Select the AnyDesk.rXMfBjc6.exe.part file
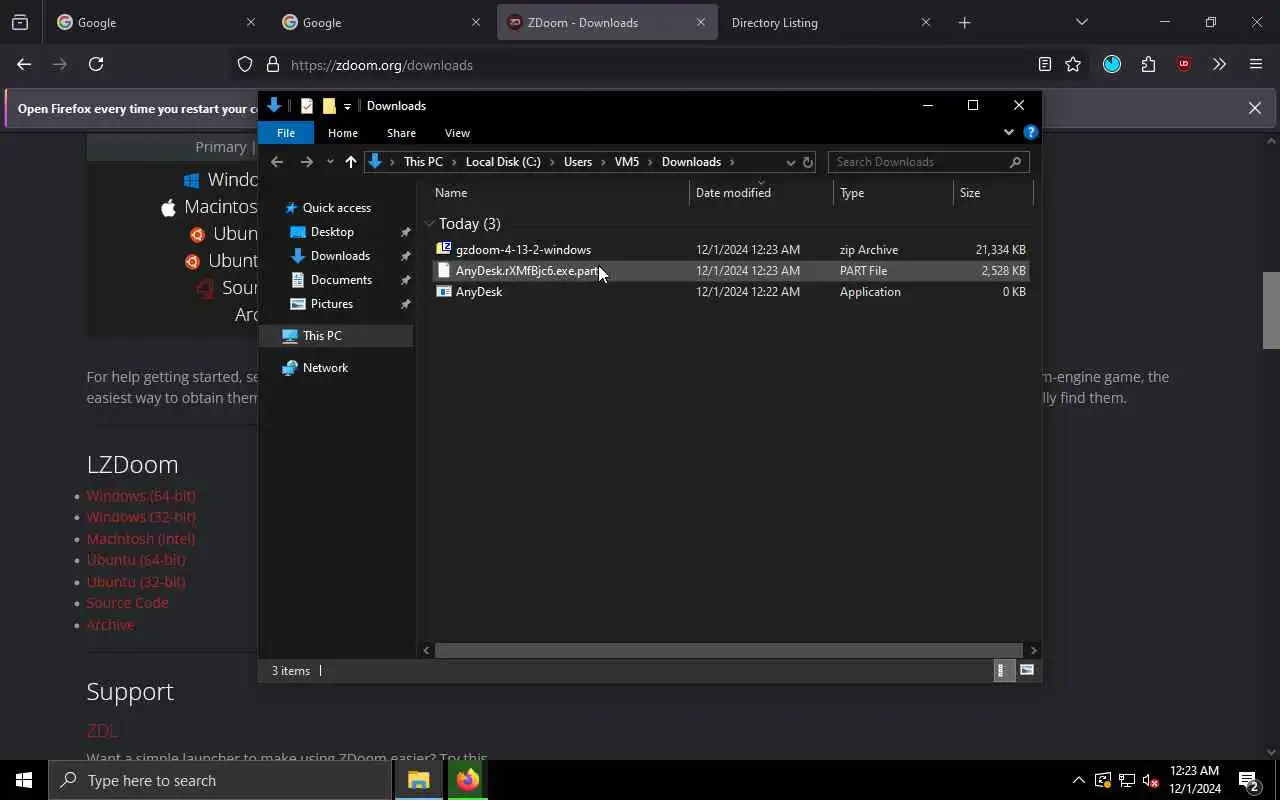Viewport: 1280px width, 800px height. 731,271
